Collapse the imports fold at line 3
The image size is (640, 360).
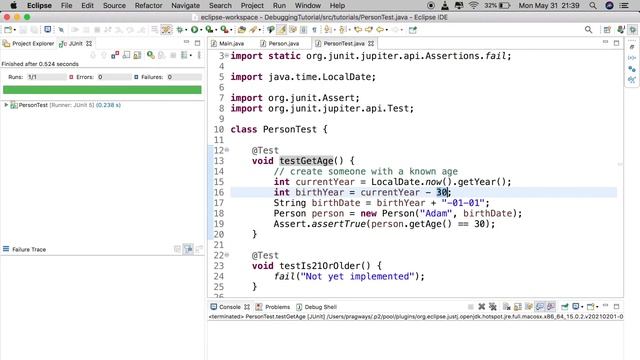tap(227, 56)
